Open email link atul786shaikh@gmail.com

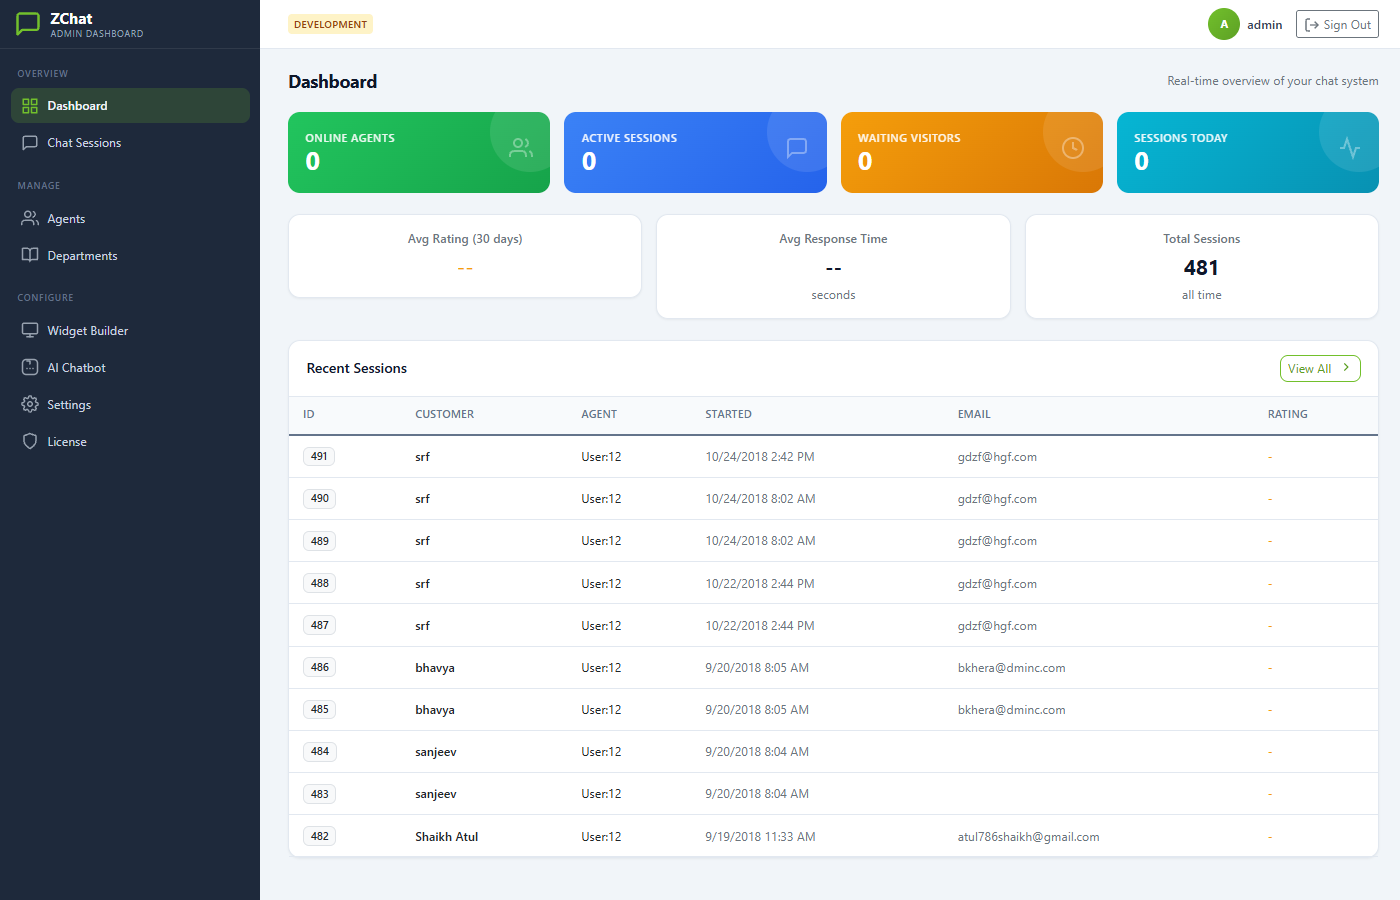point(1028,836)
